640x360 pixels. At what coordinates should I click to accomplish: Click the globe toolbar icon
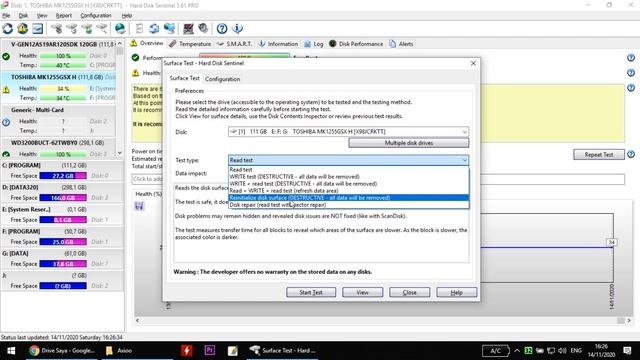click(120, 29)
